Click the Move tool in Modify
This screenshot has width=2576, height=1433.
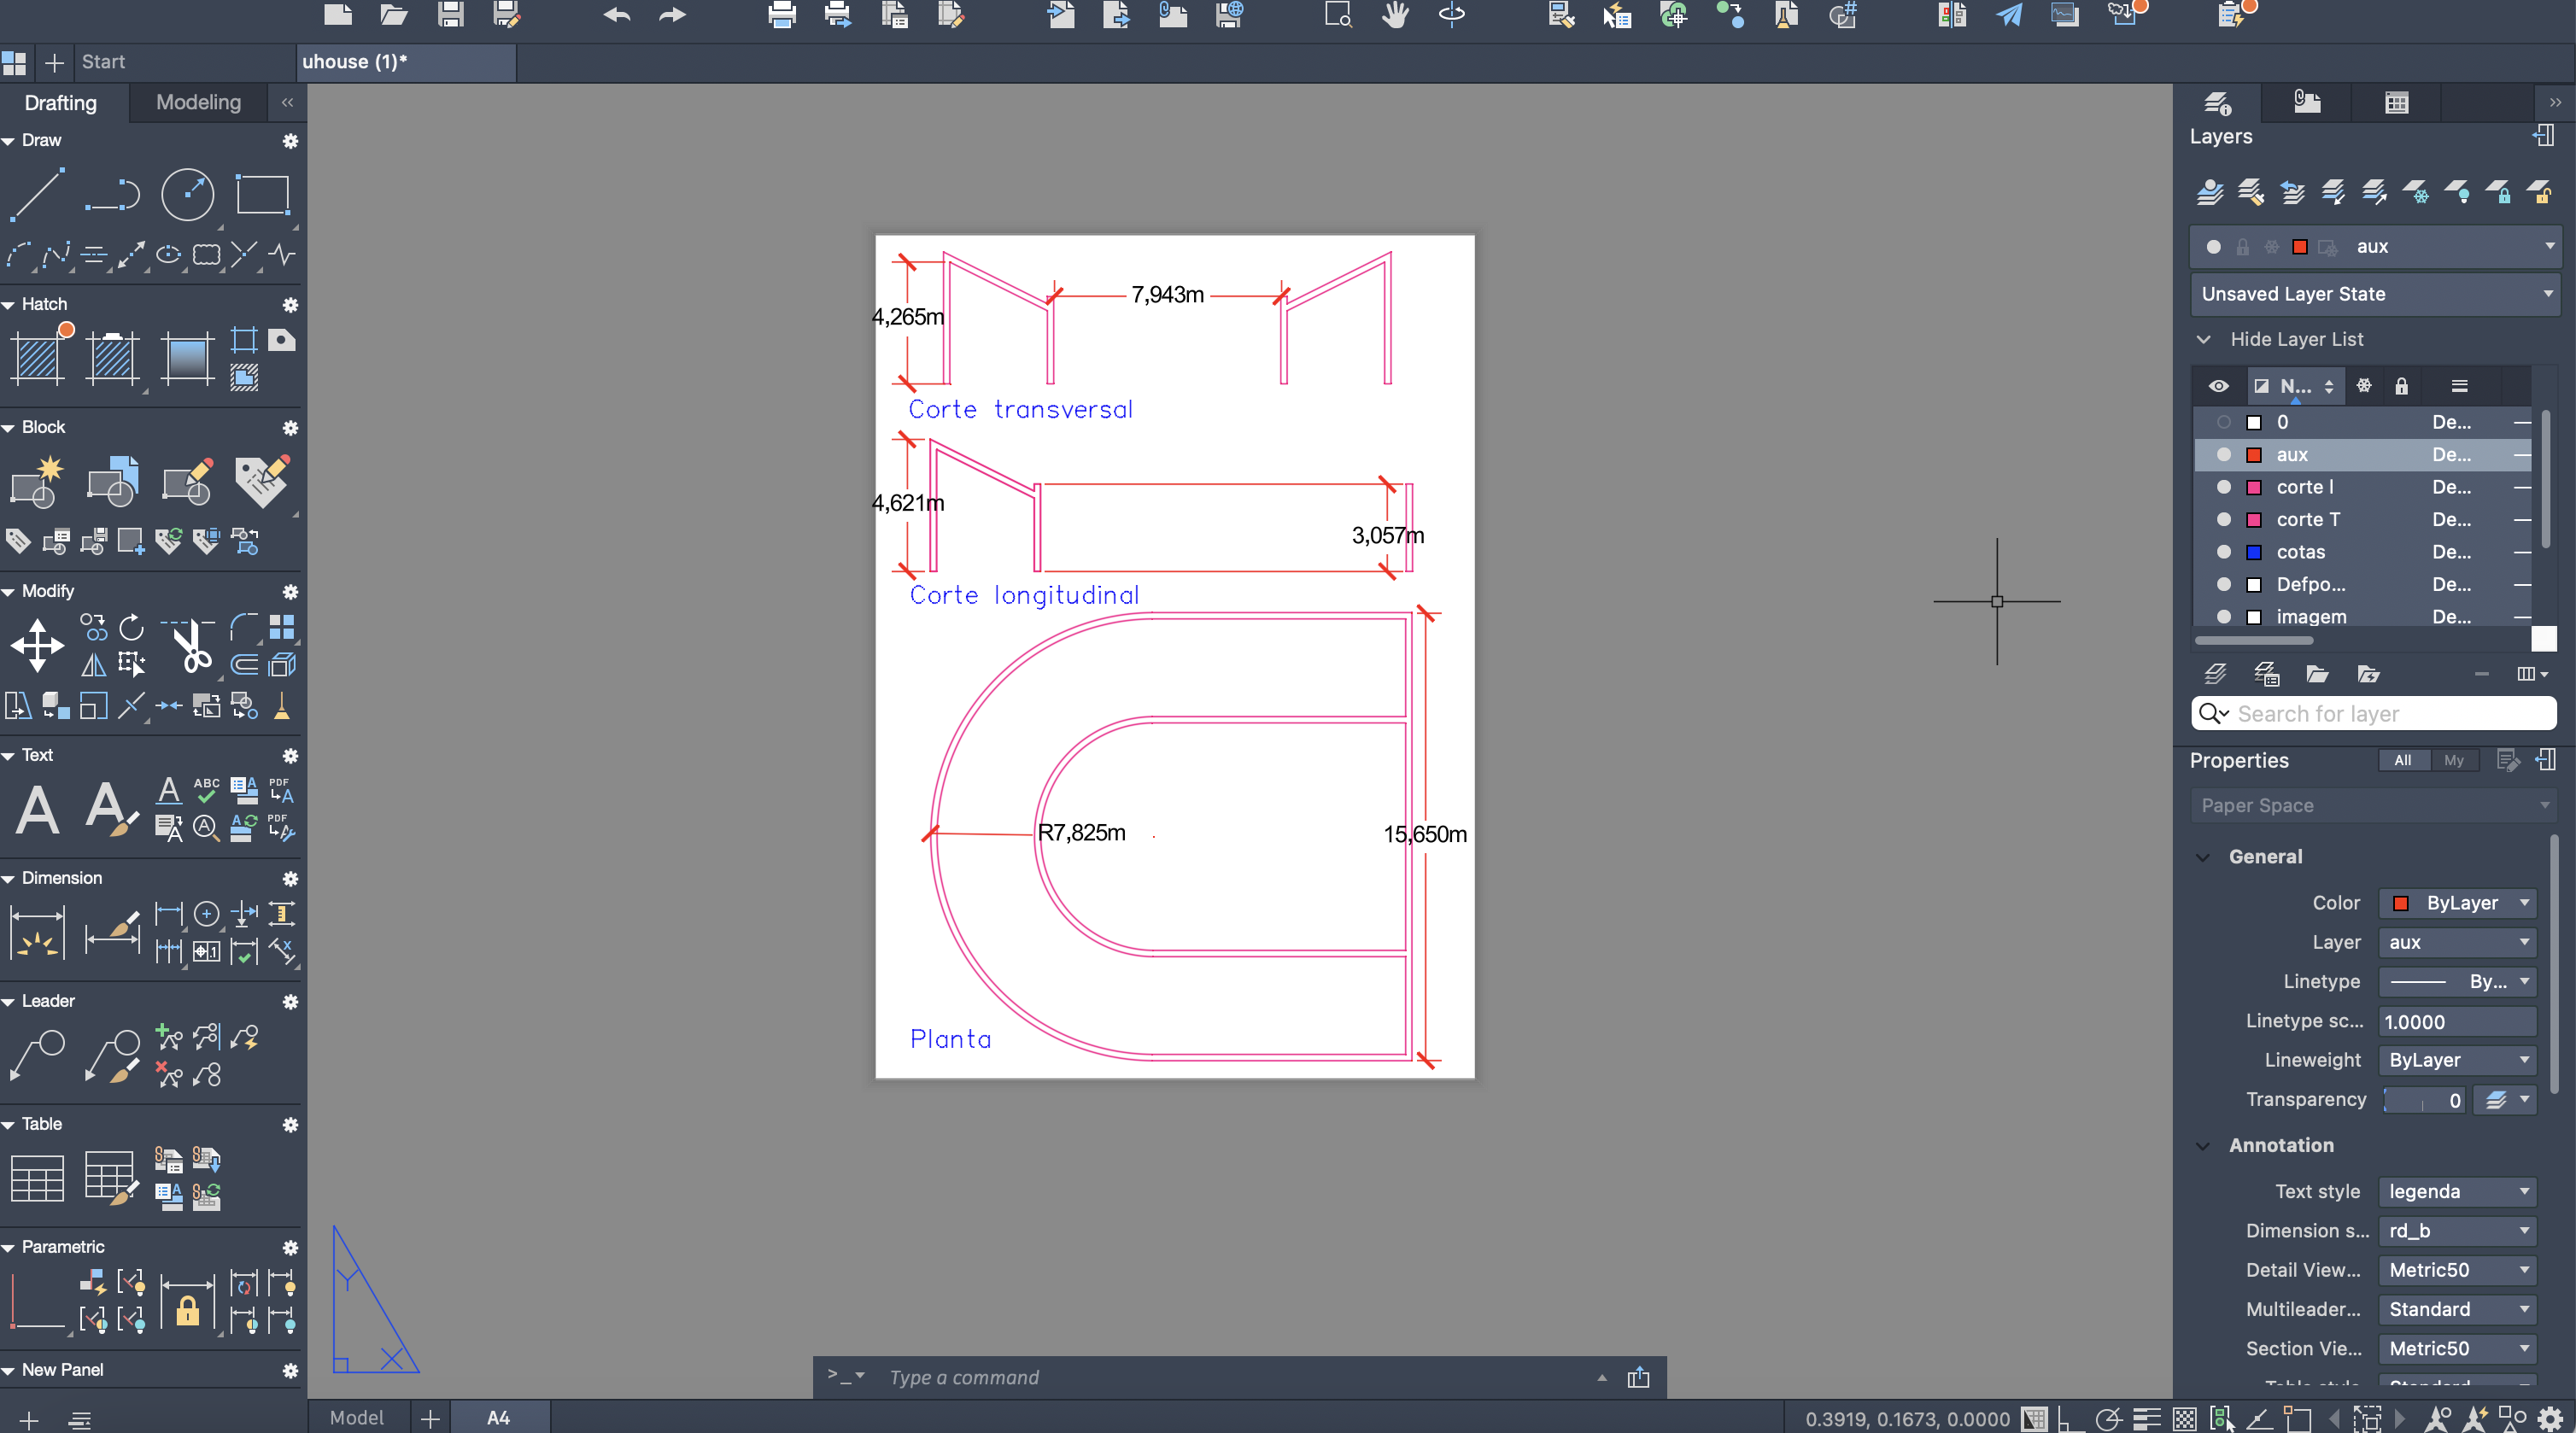[37, 645]
